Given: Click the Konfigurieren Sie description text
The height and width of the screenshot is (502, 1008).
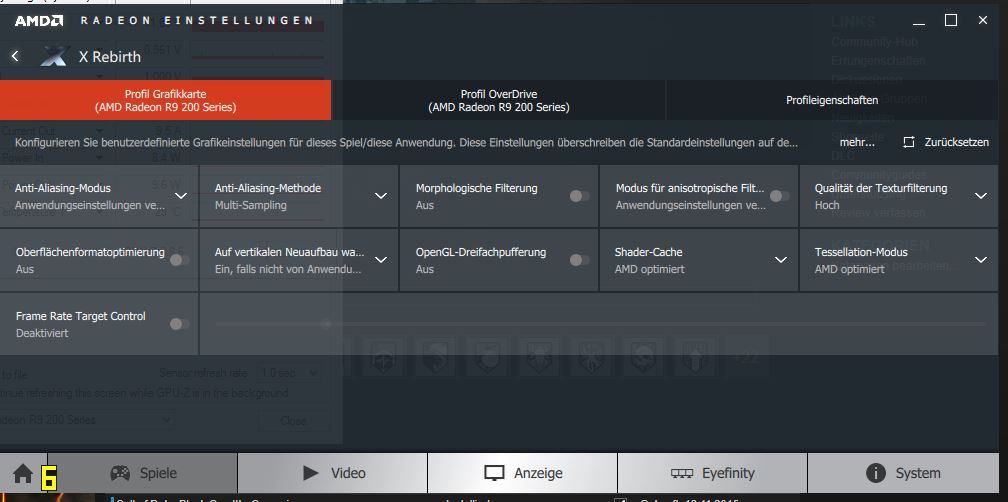Looking at the screenshot, I should click(x=406, y=142).
